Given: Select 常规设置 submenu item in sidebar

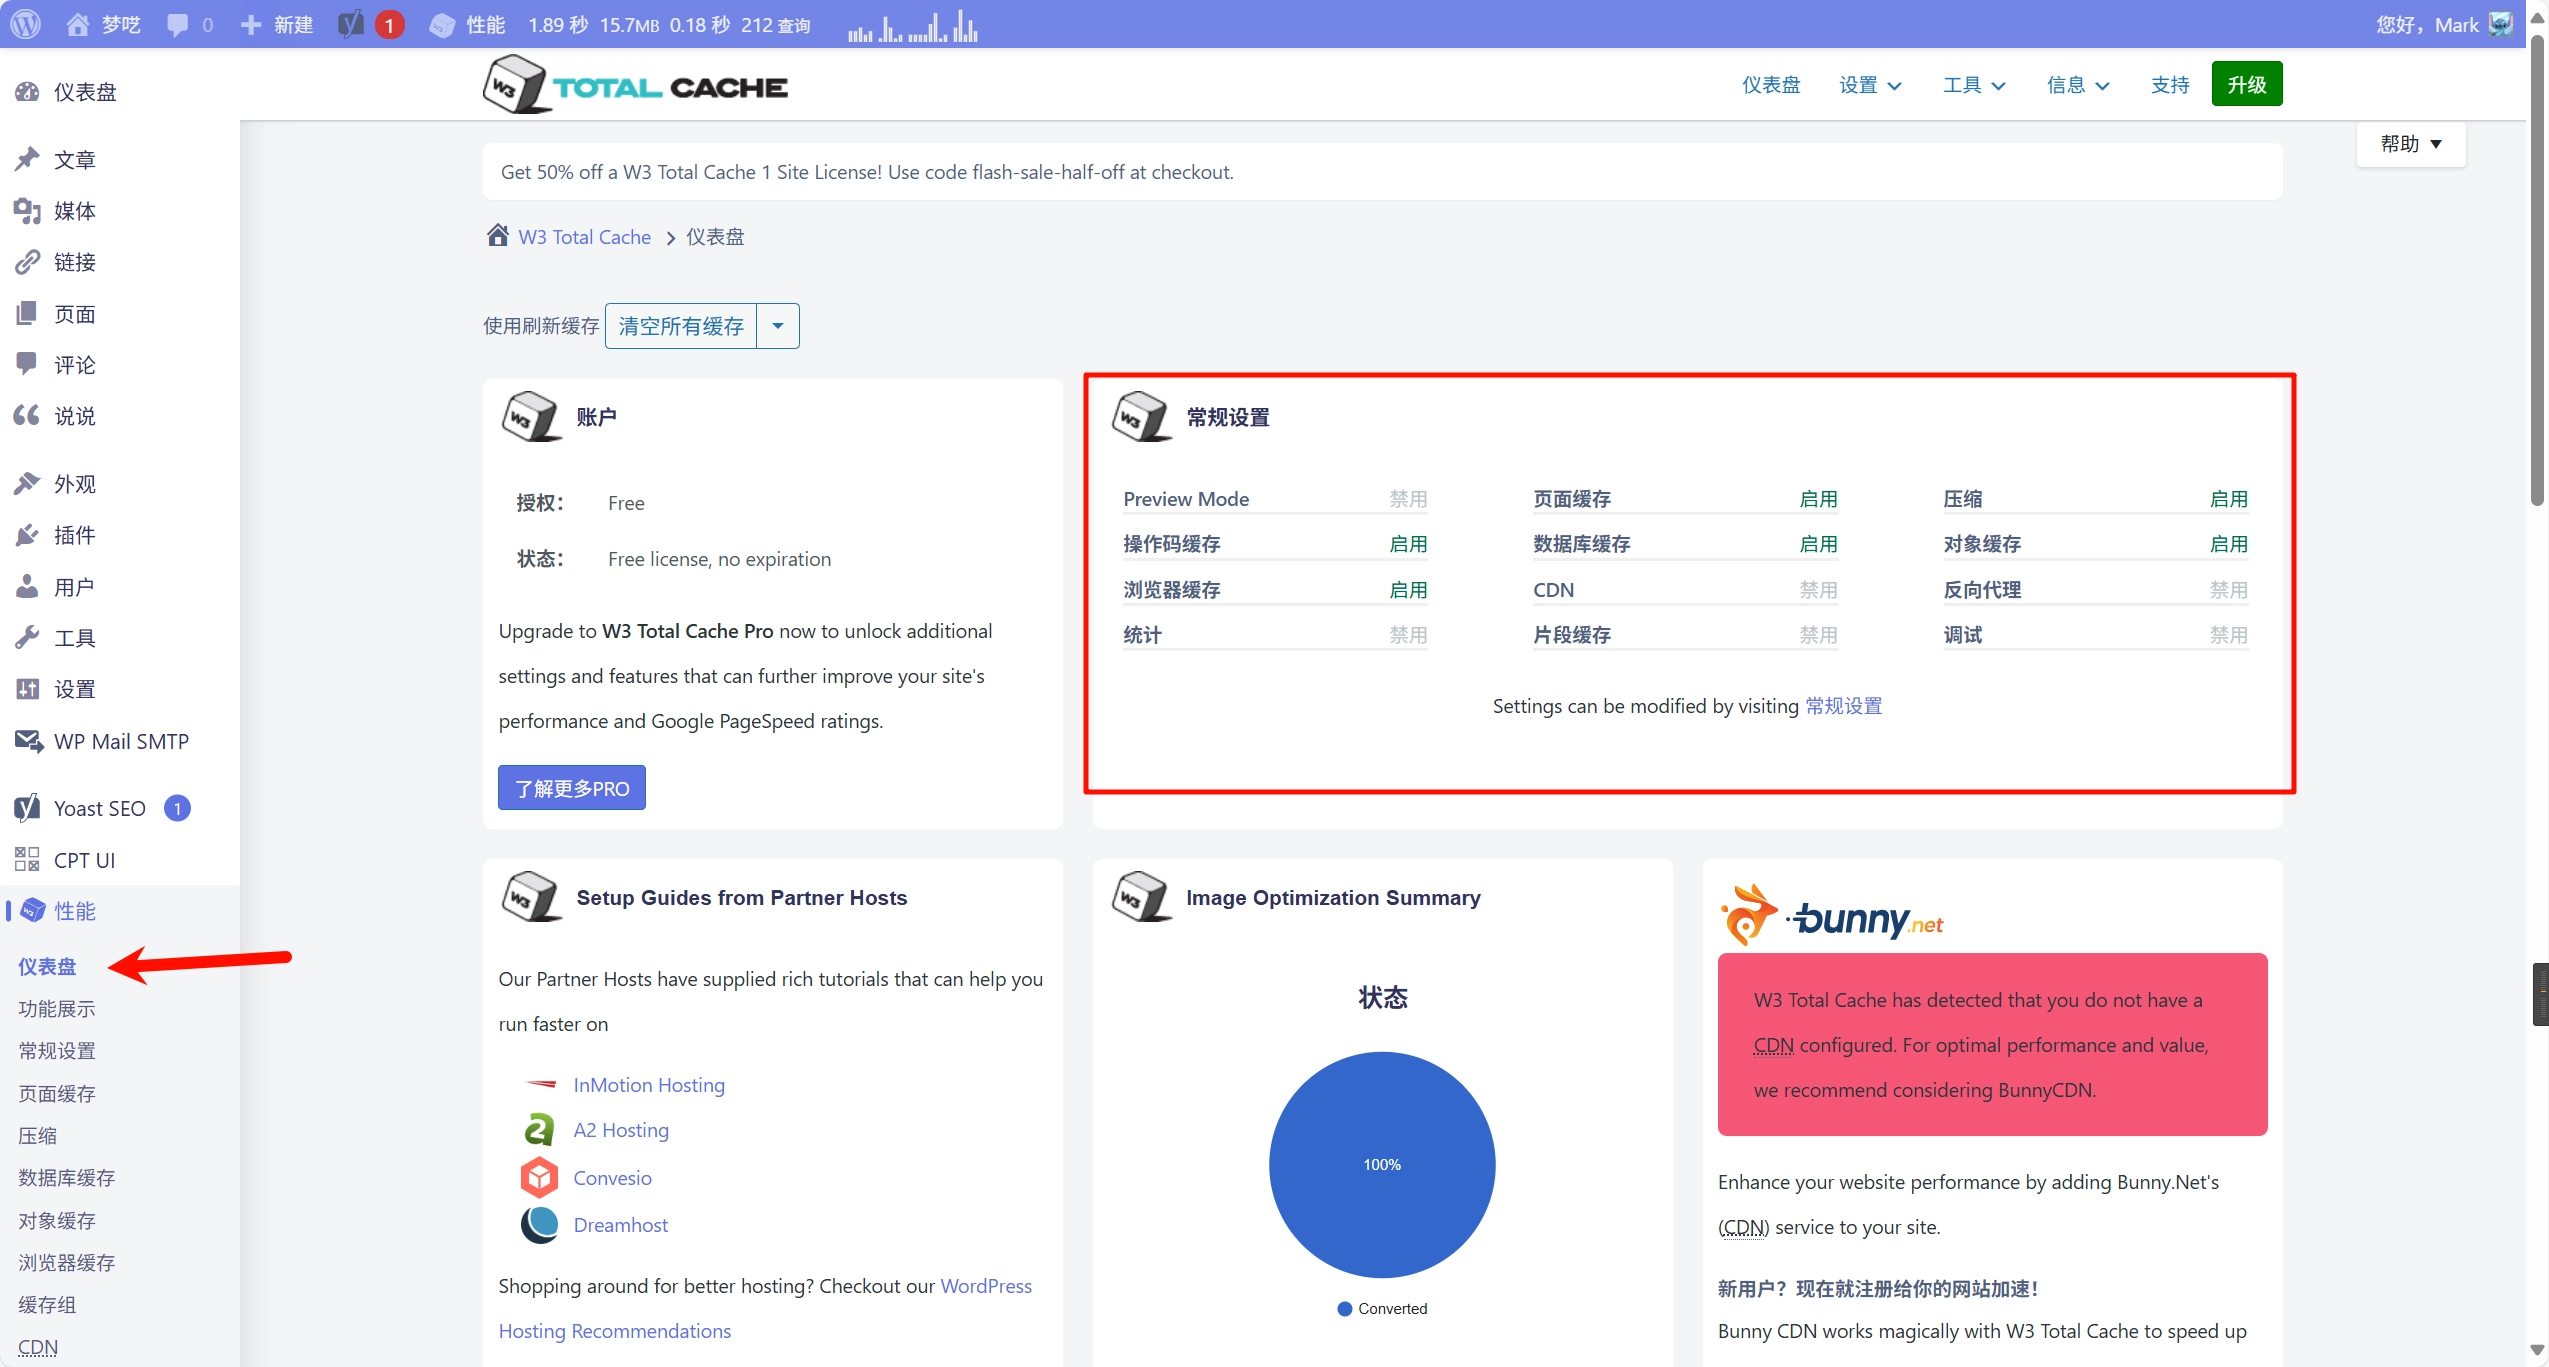Looking at the screenshot, I should 57,1051.
